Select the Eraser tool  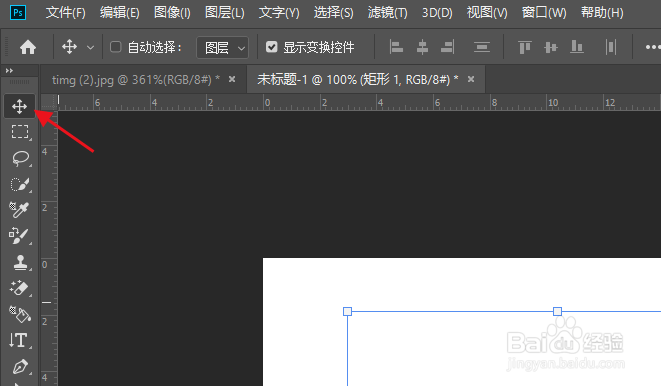click(19, 288)
